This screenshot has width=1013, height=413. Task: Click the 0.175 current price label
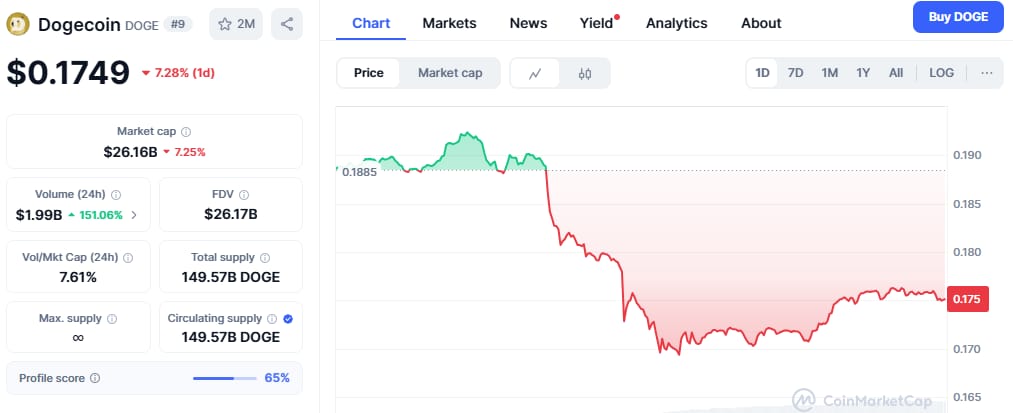967,299
